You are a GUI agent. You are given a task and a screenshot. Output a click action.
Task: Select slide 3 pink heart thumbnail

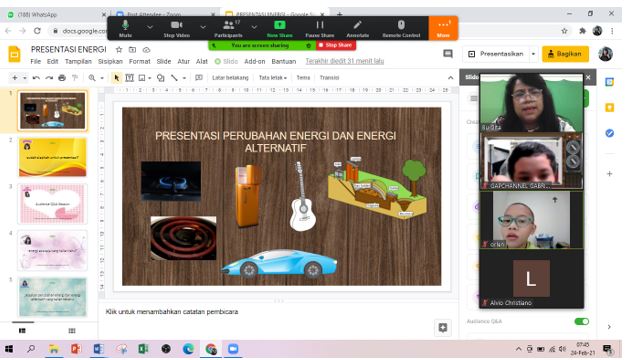coord(52,204)
